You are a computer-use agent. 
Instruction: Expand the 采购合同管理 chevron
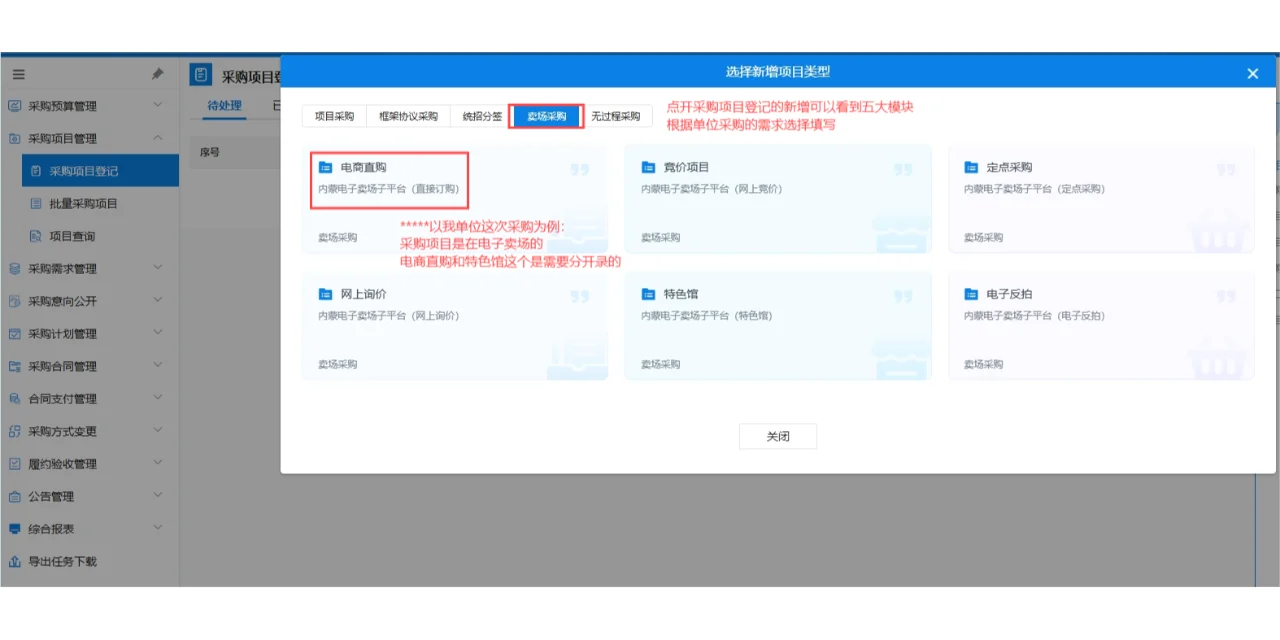click(x=158, y=365)
